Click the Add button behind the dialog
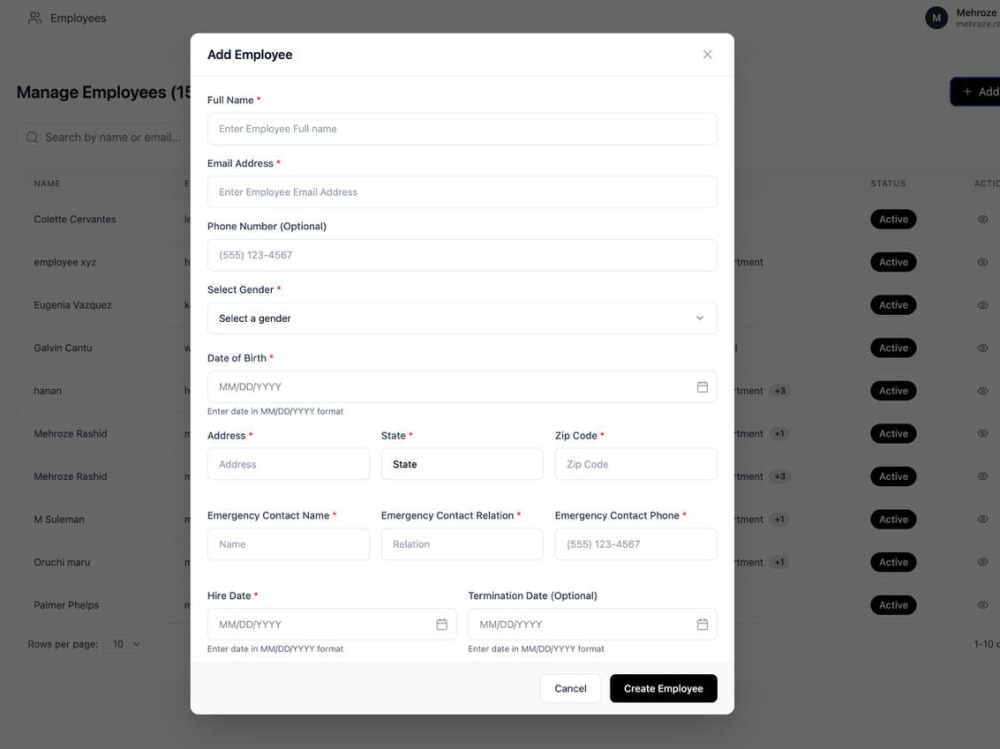This screenshot has width=1000, height=749. [x=976, y=92]
